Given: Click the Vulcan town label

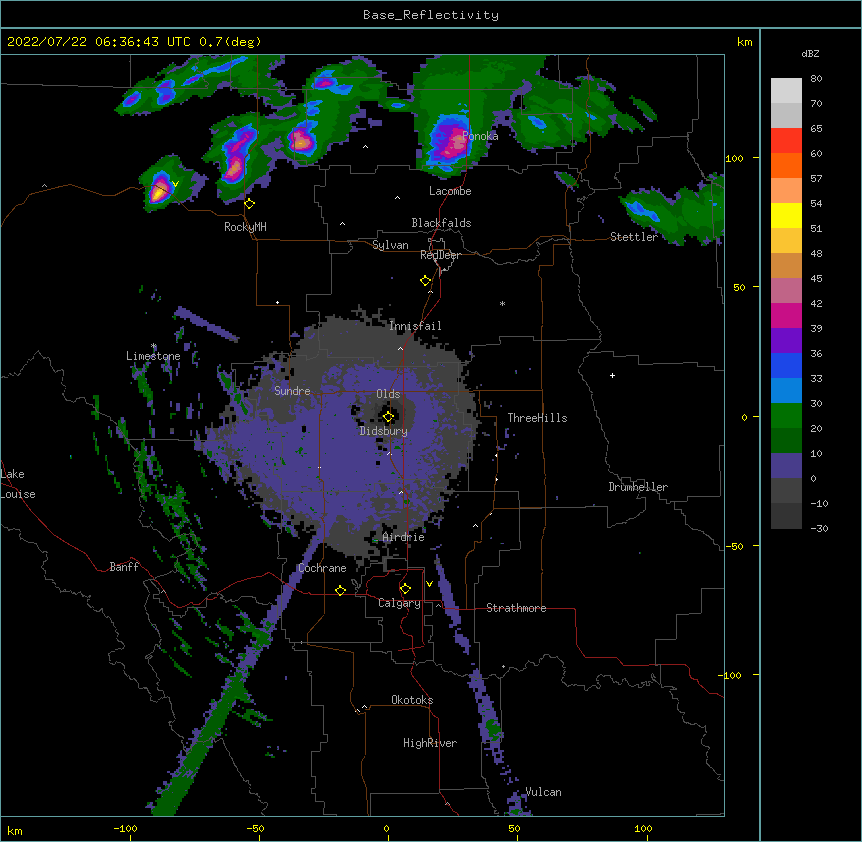Looking at the screenshot, I should point(543,792).
